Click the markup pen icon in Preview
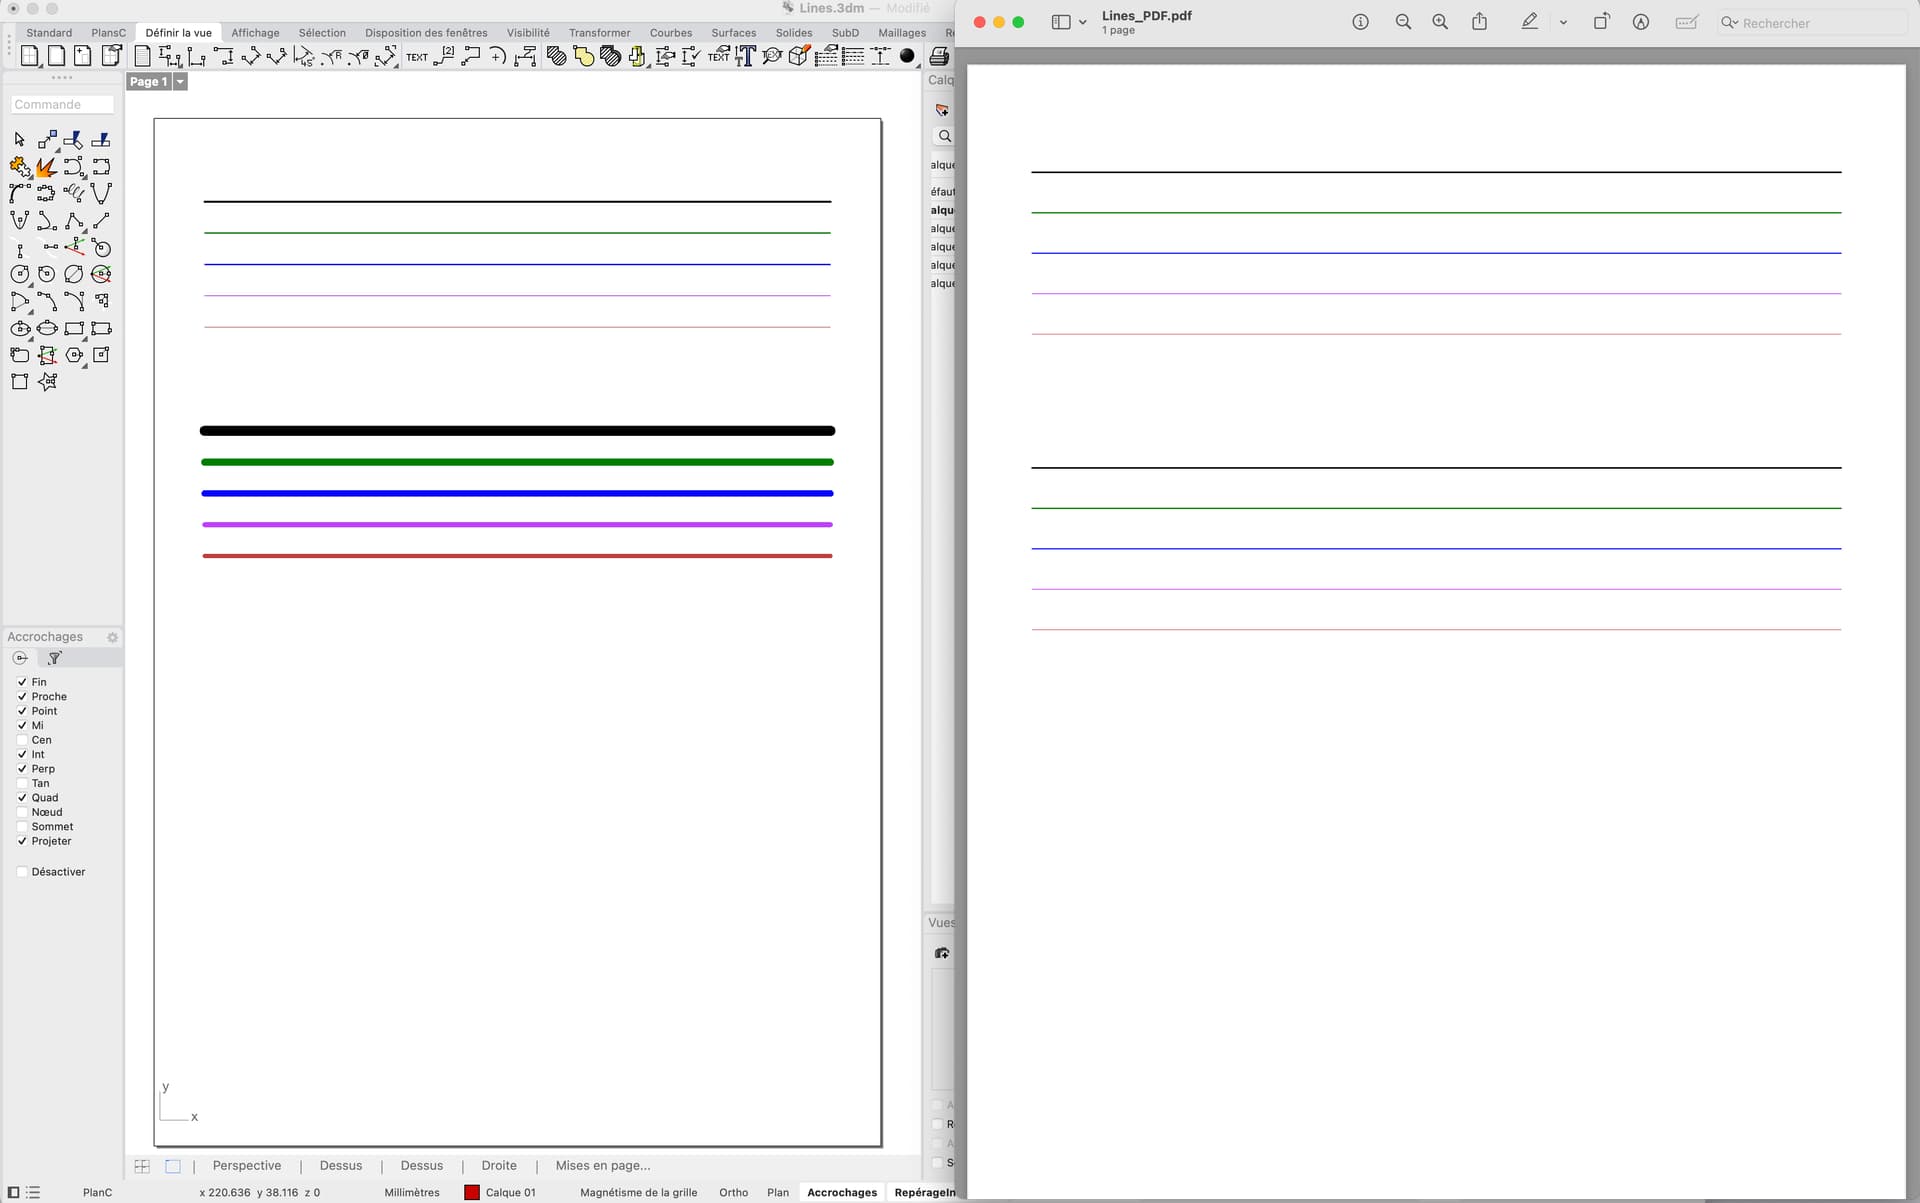The width and height of the screenshot is (1920, 1203). pos(1529,21)
